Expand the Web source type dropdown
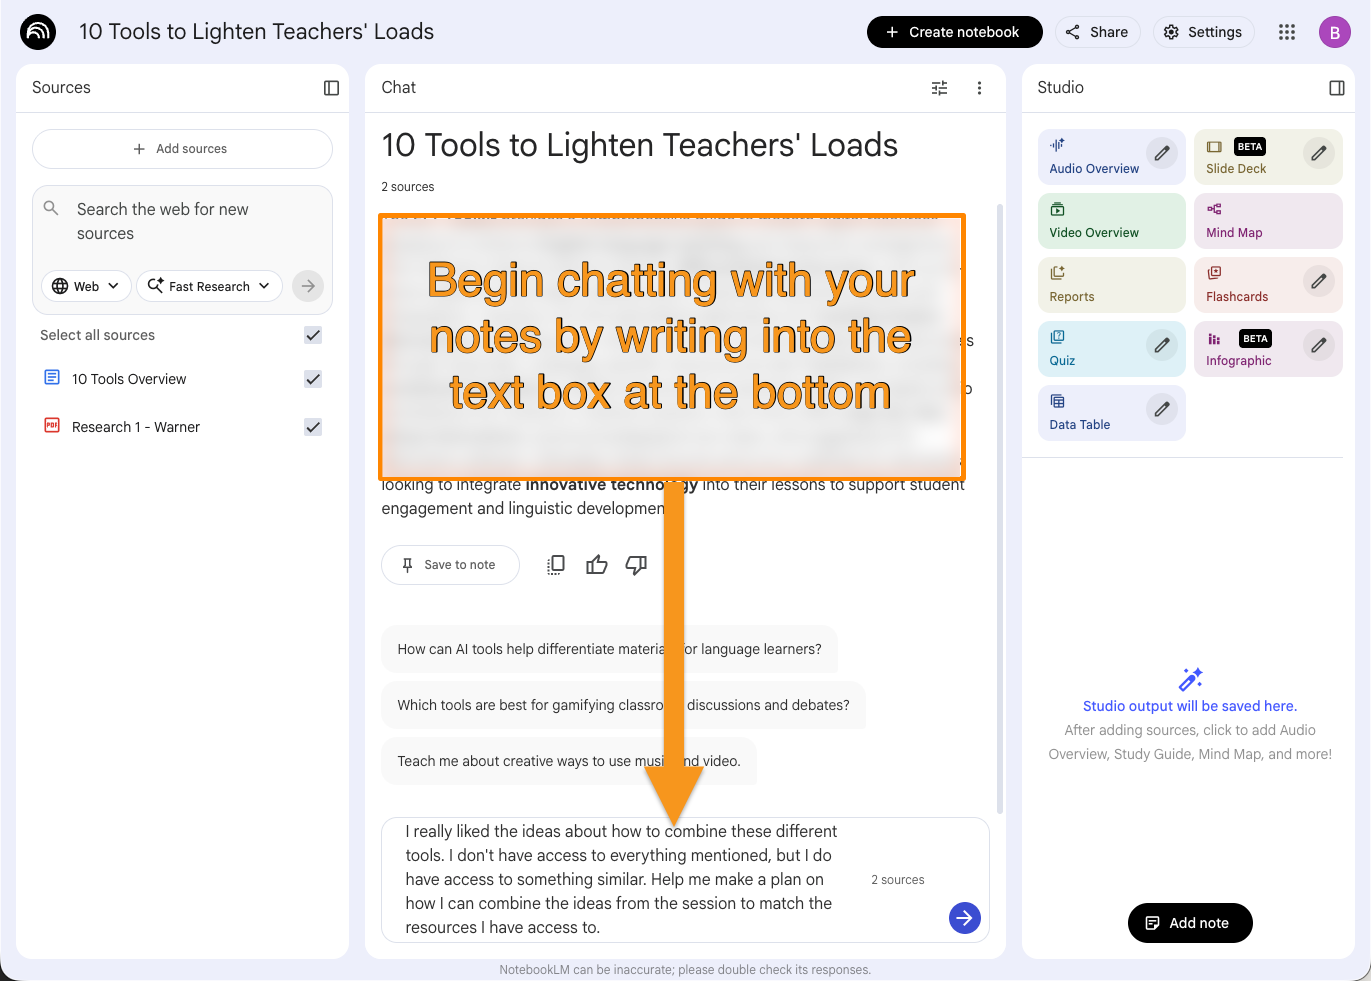 pos(86,286)
